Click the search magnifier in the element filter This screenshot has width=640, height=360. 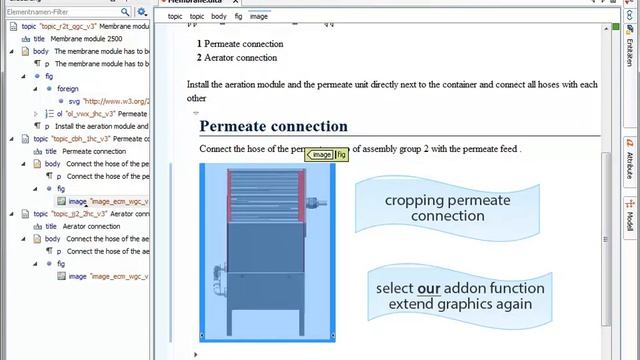click(x=125, y=12)
